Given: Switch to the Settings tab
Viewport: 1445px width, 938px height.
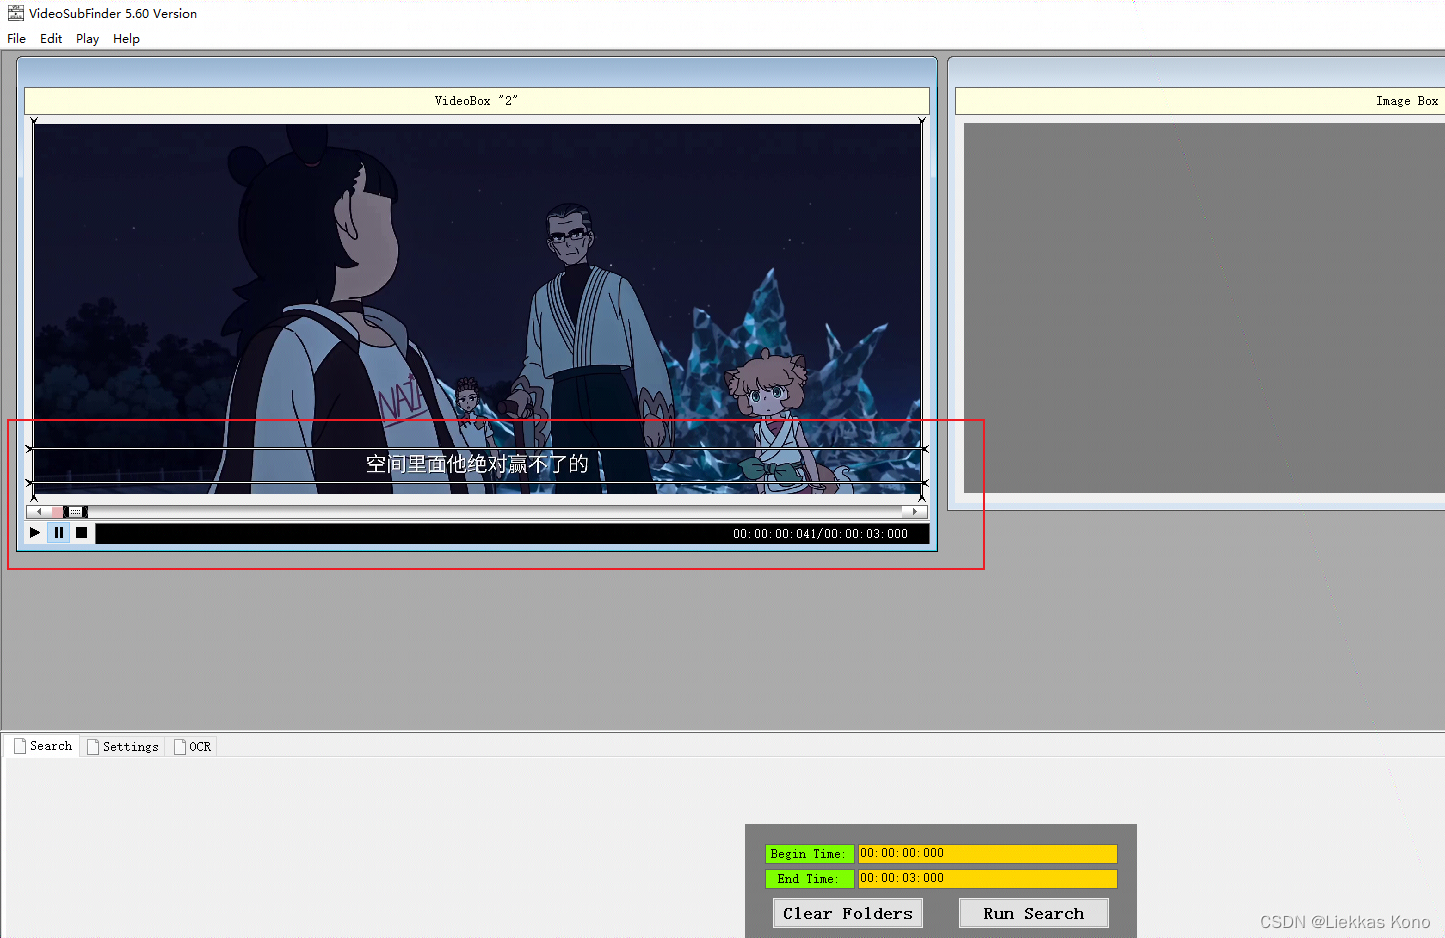Looking at the screenshot, I should (122, 747).
